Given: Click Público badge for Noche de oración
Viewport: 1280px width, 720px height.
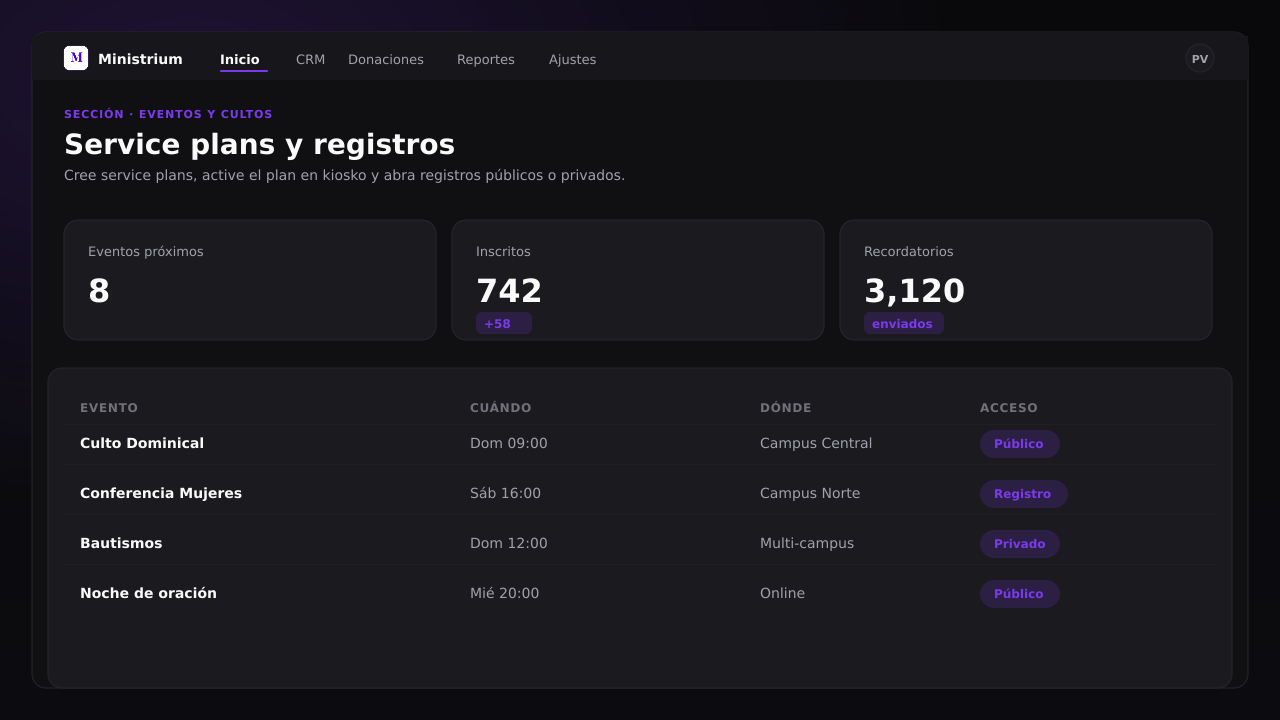Looking at the screenshot, I should point(1019,594).
